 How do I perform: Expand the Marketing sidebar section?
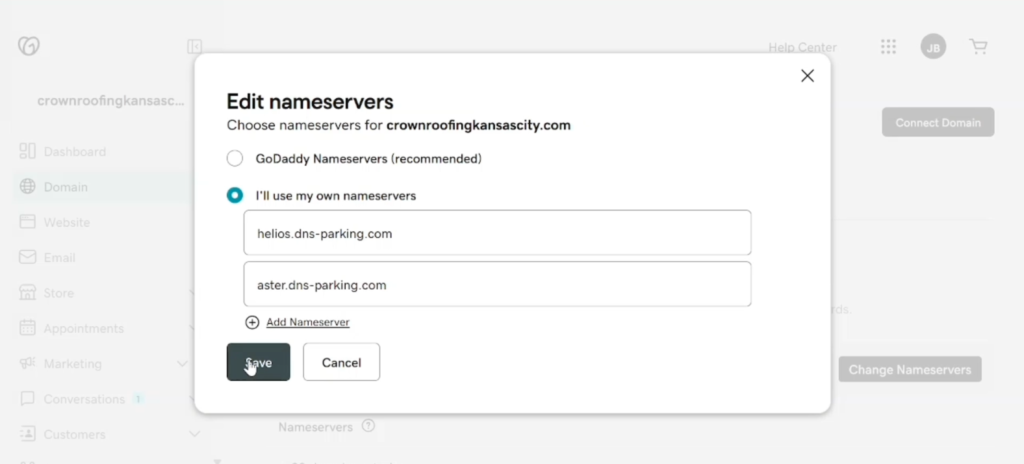click(x=182, y=363)
